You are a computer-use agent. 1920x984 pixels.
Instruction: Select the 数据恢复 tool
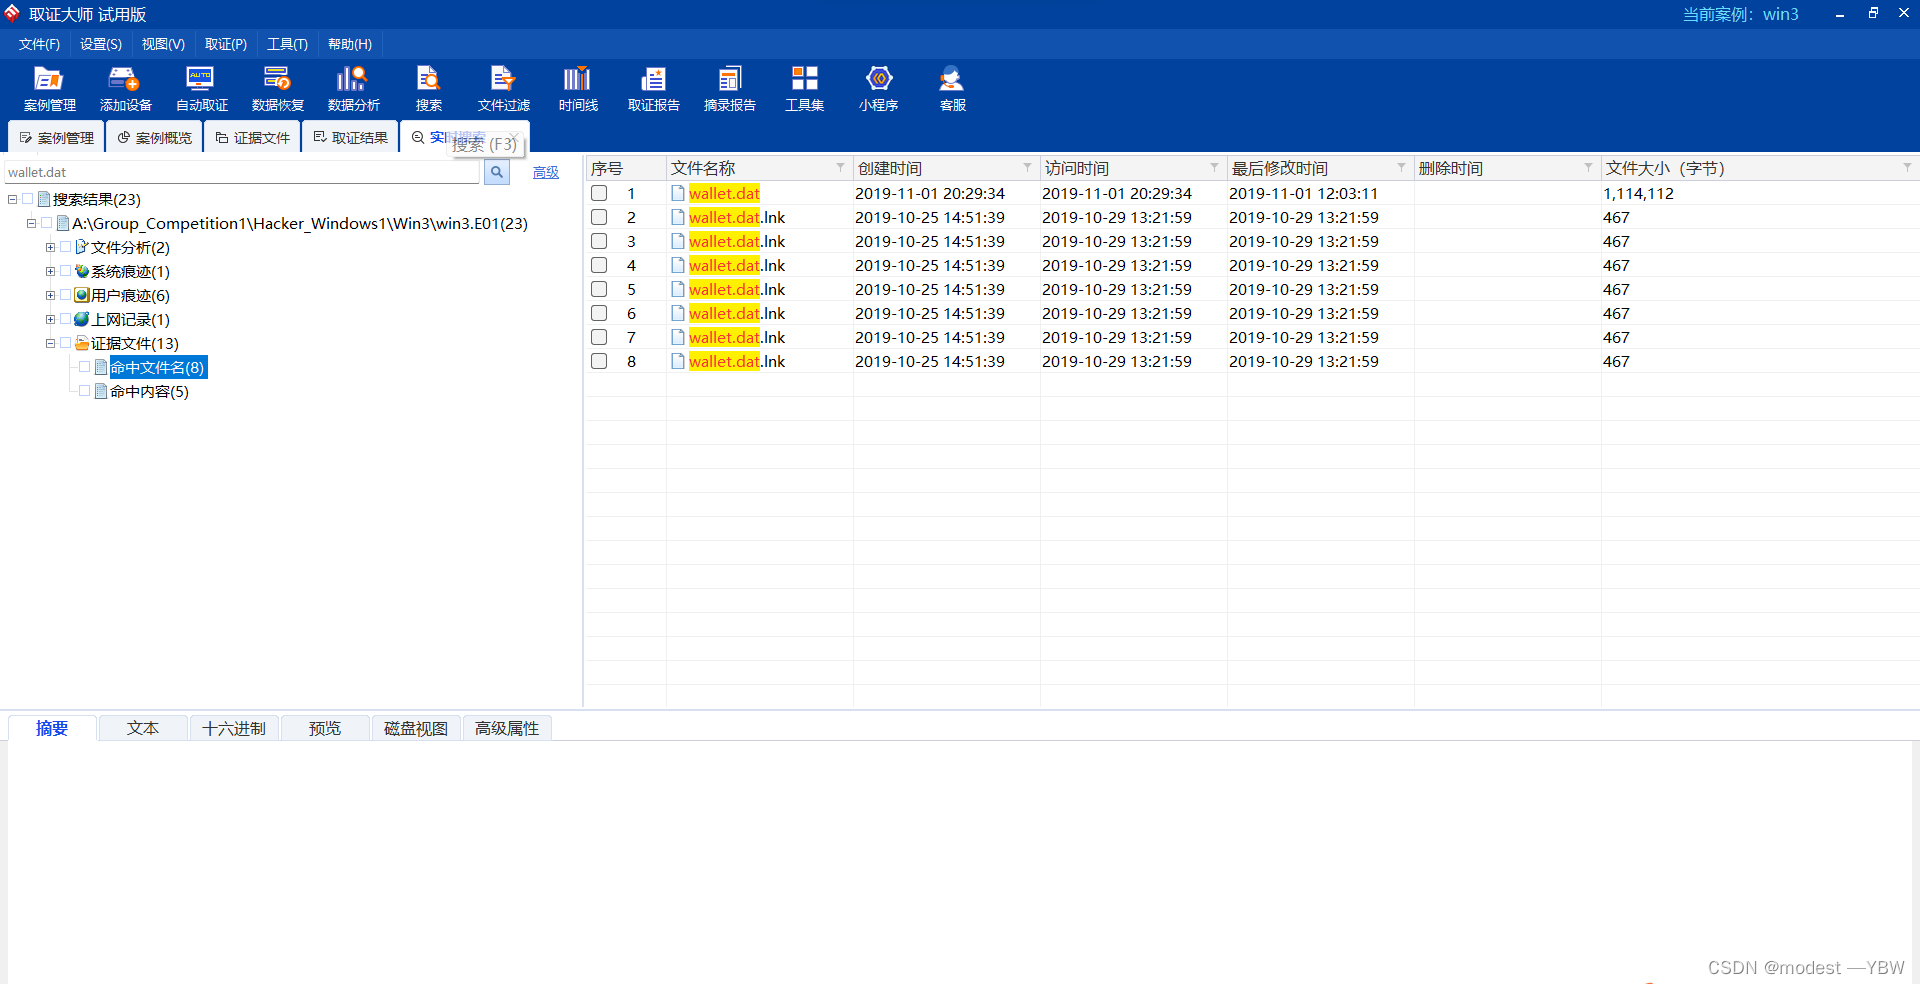[x=277, y=88]
